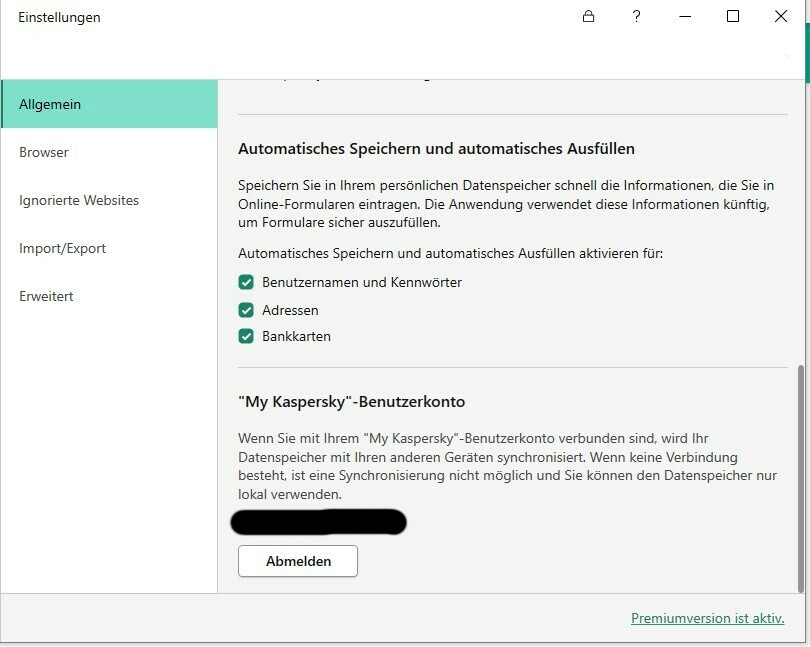Minimize the Einstellungen window
Viewport: 810px width, 647px height.
click(685, 17)
